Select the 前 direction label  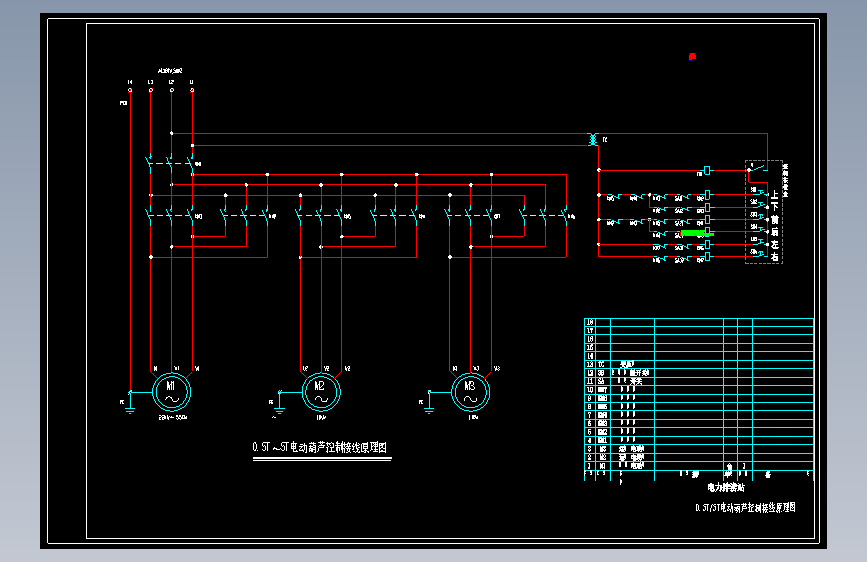pyautogui.click(x=775, y=220)
